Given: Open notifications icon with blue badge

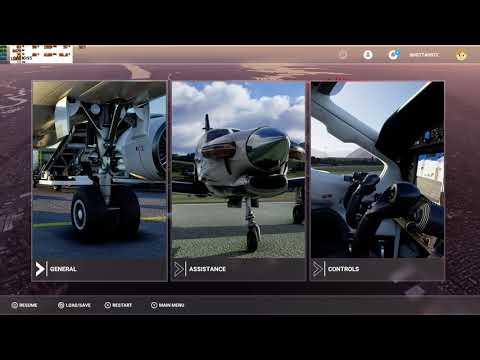Looking at the screenshot, I should coord(394,54).
